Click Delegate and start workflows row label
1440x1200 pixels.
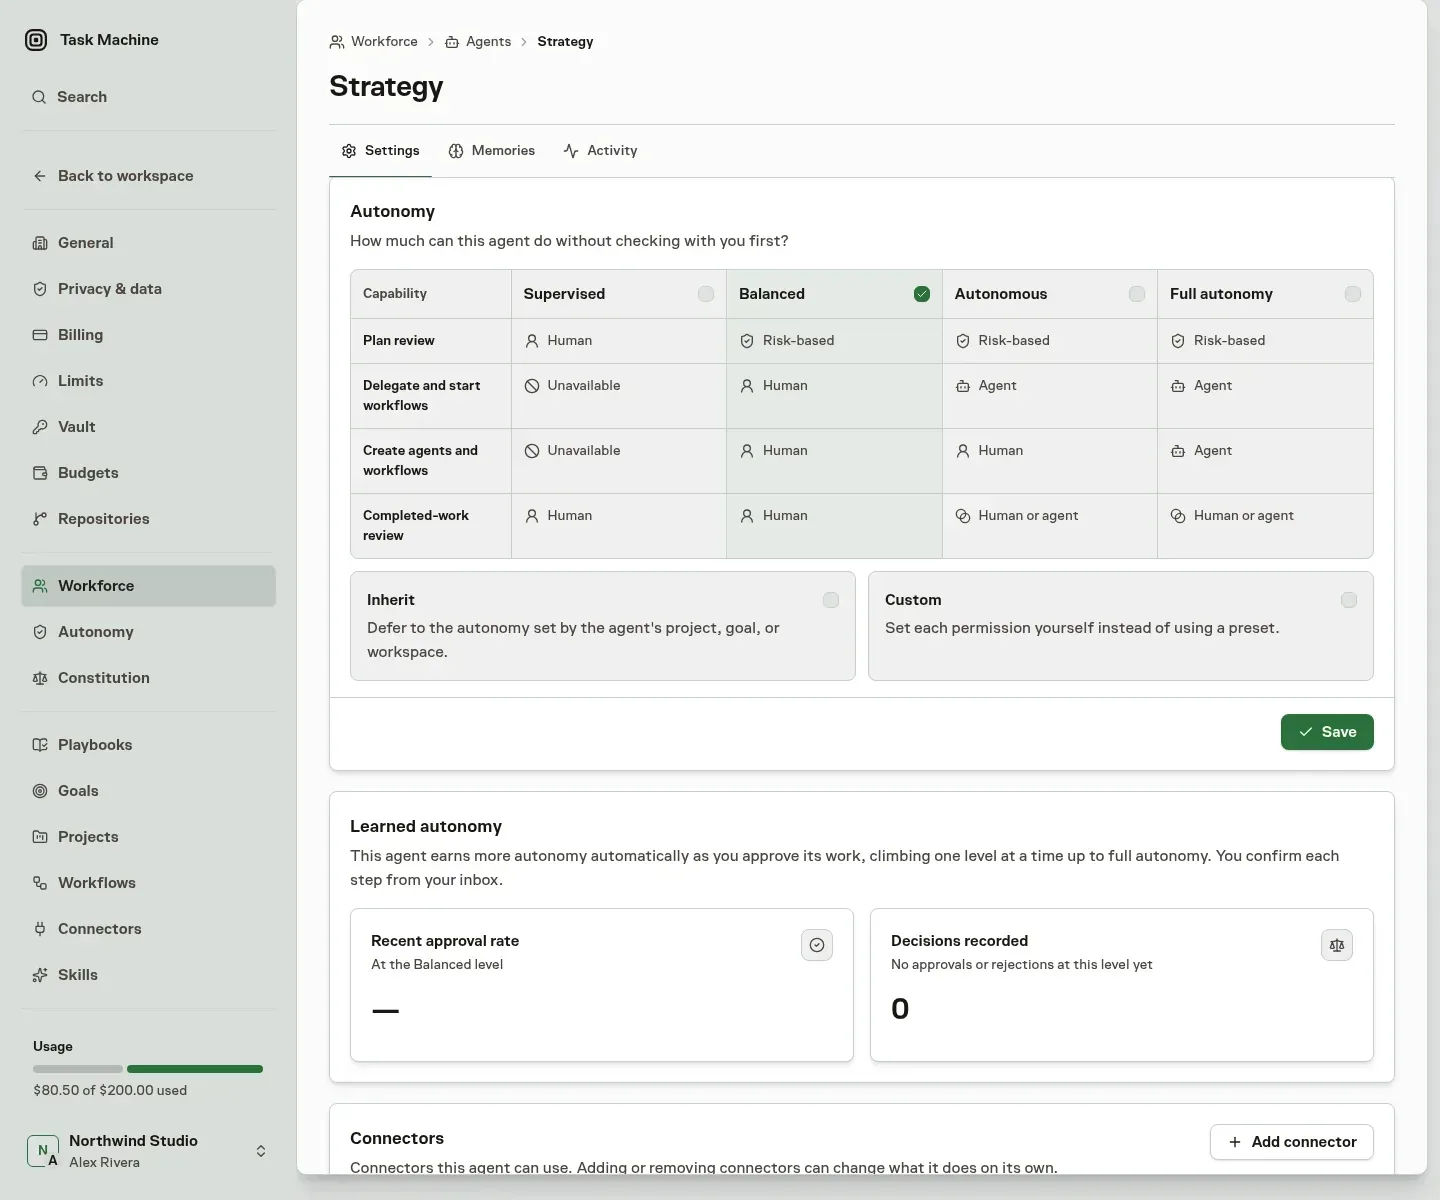(422, 396)
